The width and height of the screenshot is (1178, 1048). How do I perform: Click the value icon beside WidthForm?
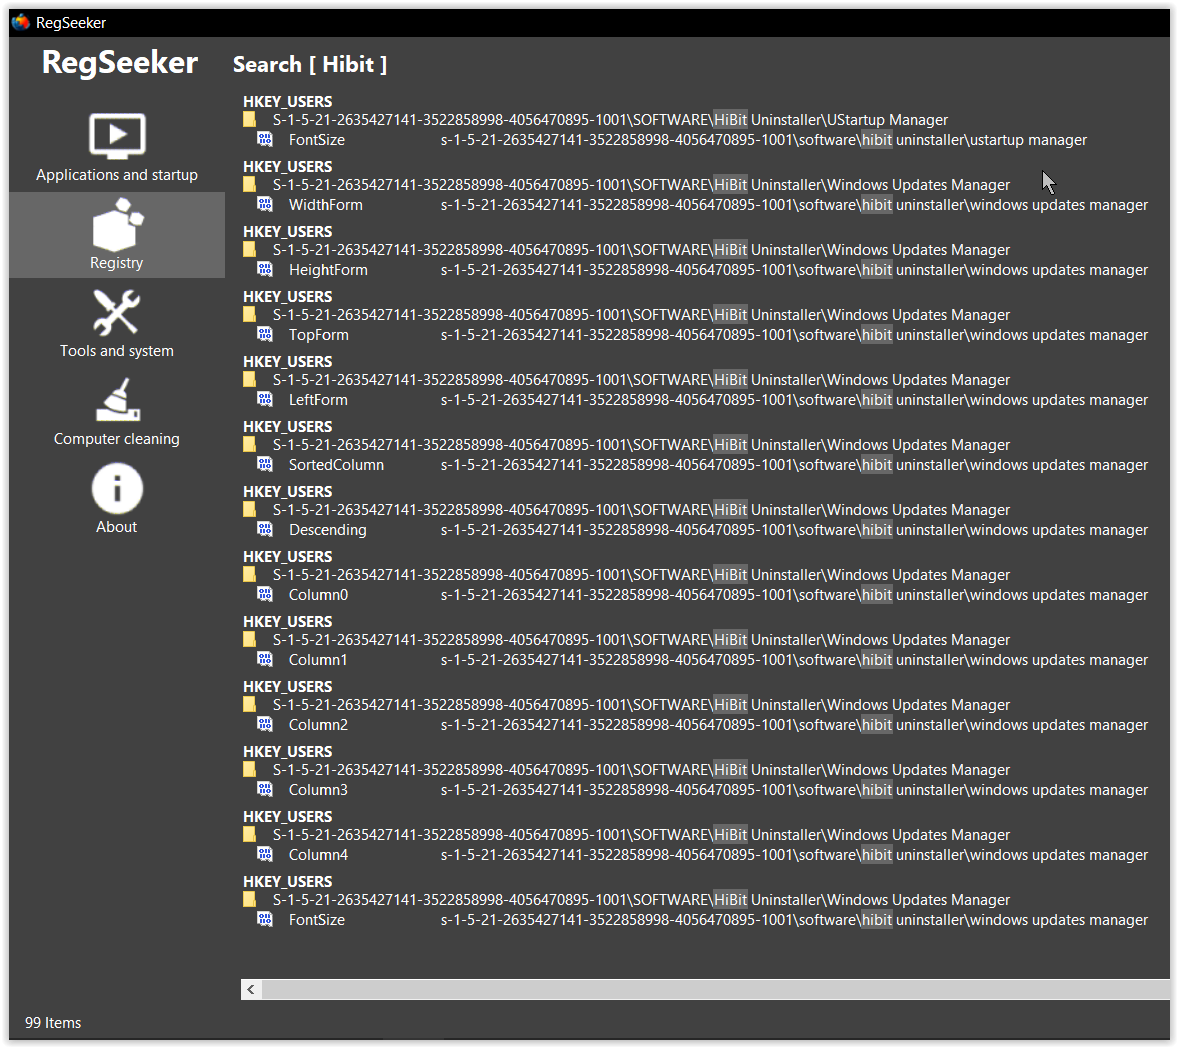point(265,204)
